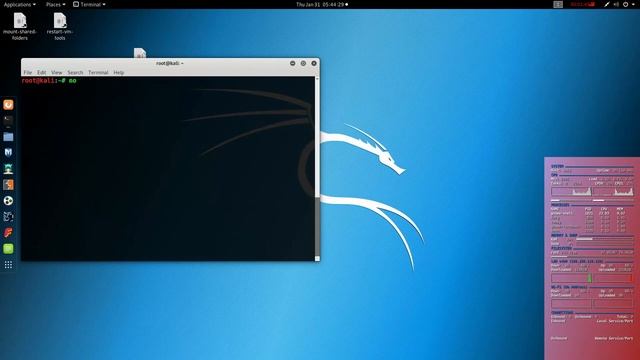Select the restart-vm-tools desktop file
Viewport: 640px width, 360px height.
(60, 26)
